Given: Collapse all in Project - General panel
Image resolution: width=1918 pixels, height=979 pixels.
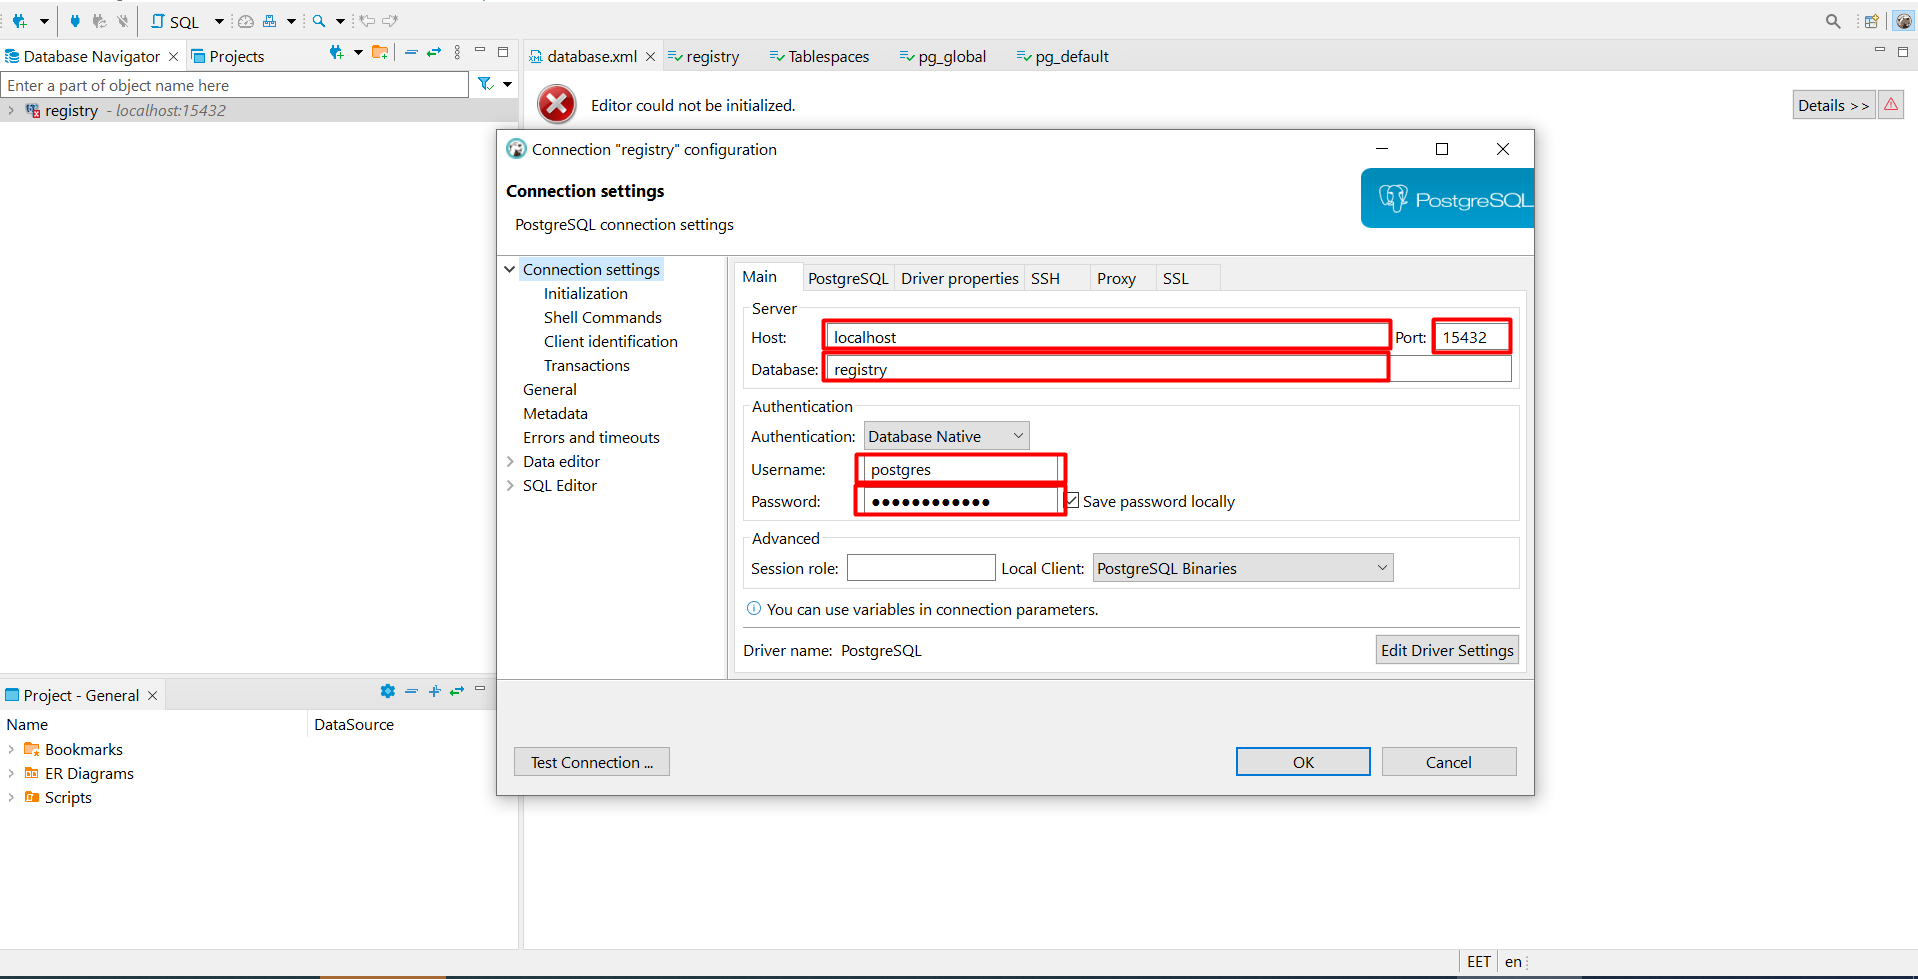Looking at the screenshot, I should click(411, 691).
